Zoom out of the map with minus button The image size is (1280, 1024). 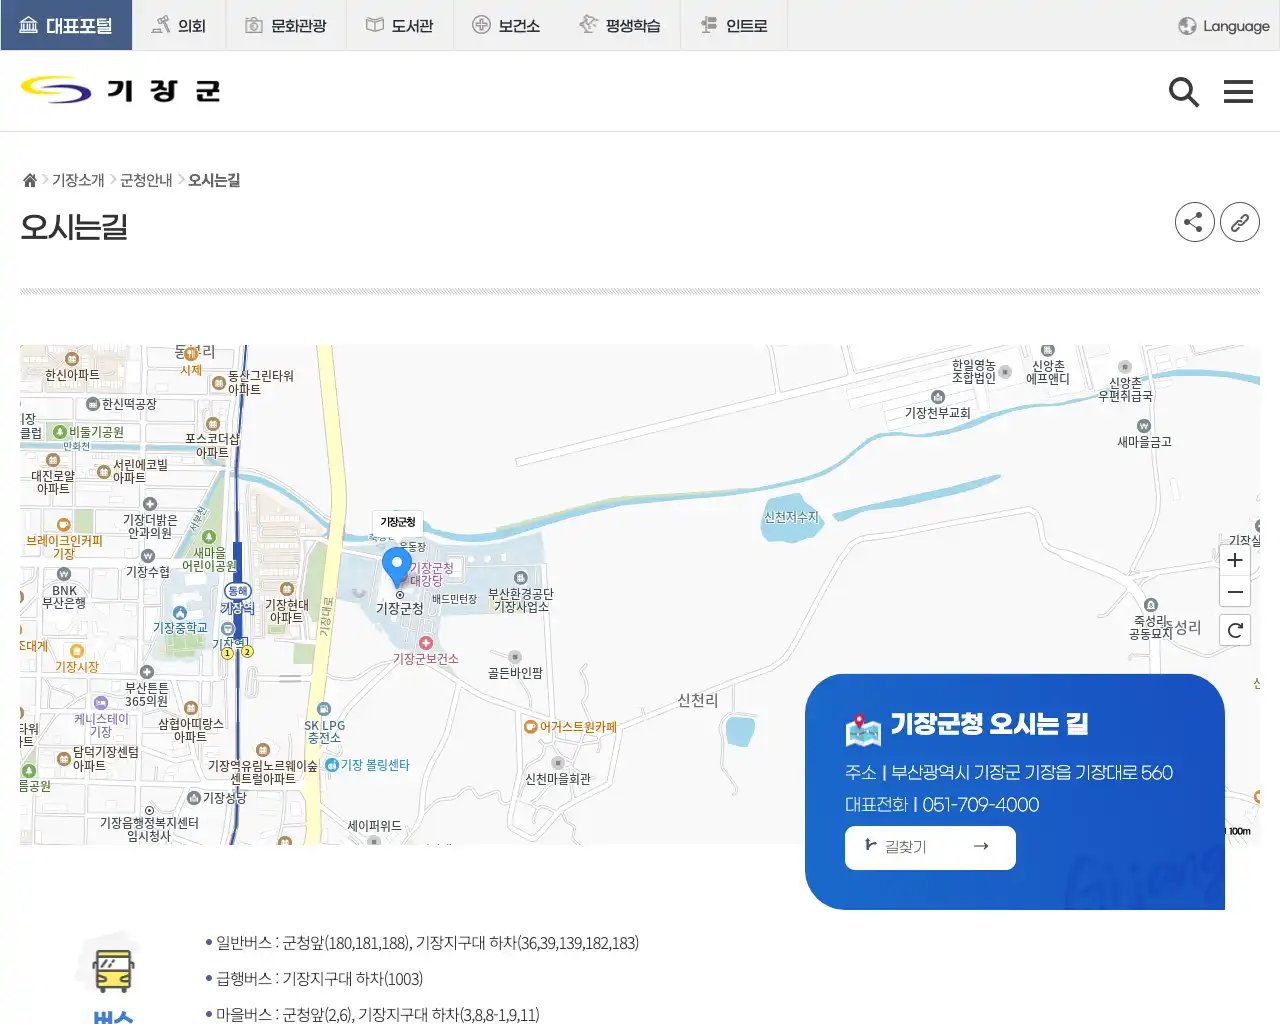1235,592
